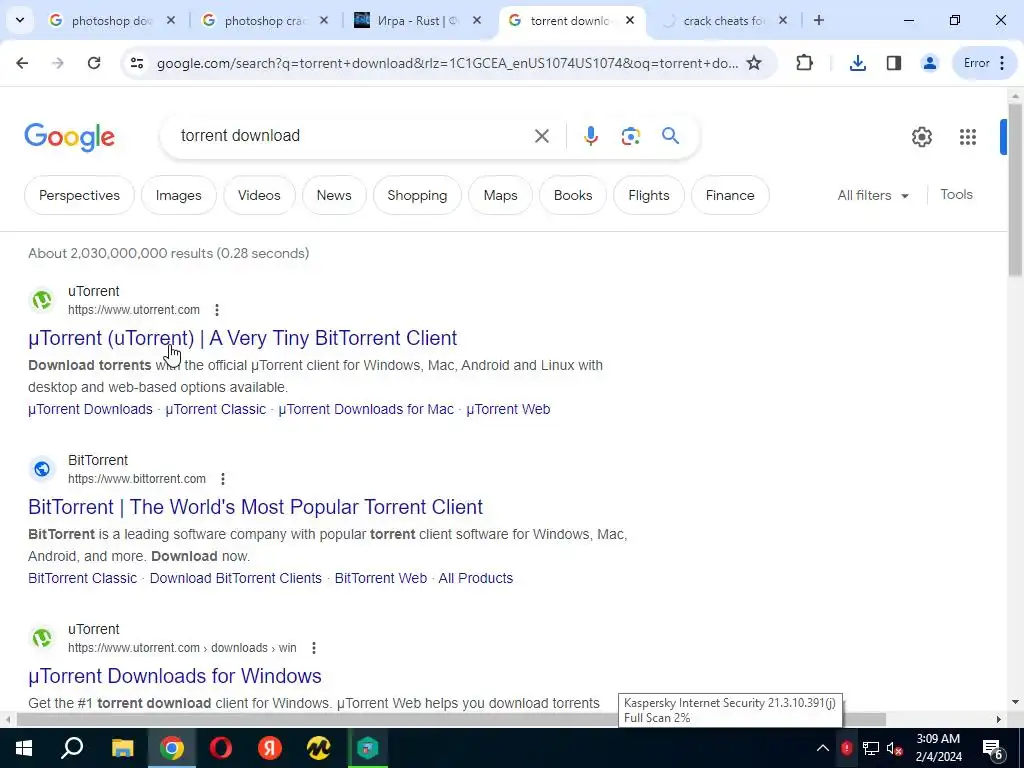Open options menu for bittorrent.com result
Viewport: 1024px width, 768px height.
[x=223, y=479]
